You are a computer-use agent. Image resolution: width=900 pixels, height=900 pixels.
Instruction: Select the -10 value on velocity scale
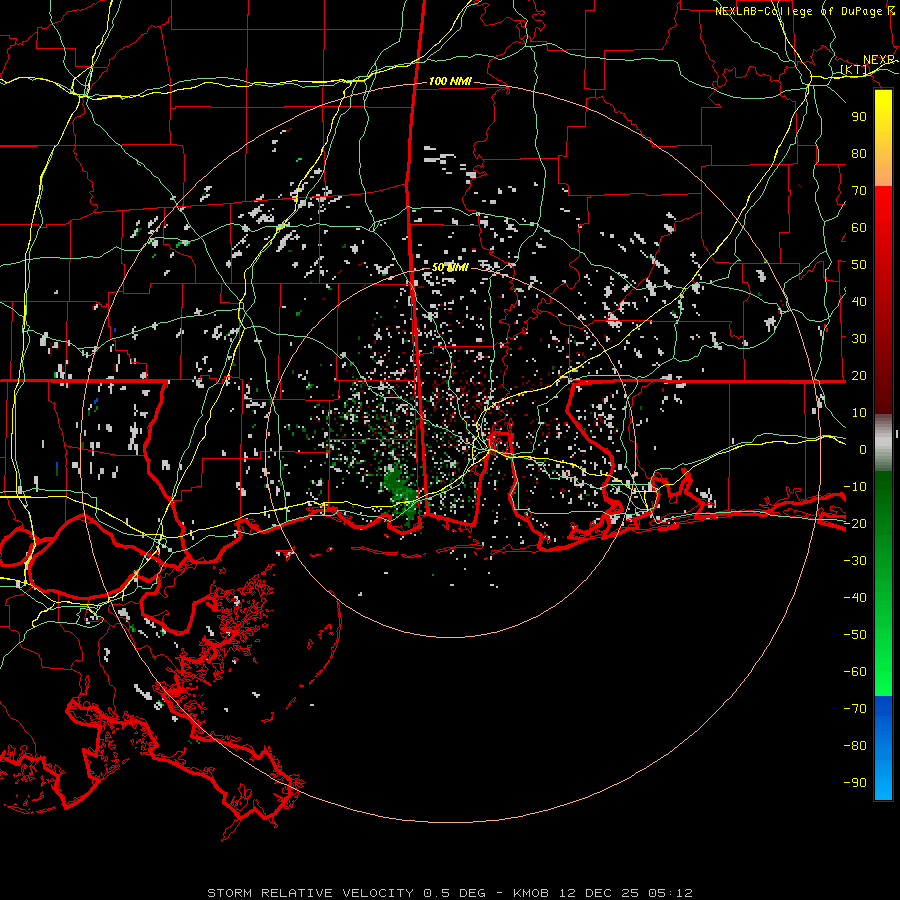point(855,487)
